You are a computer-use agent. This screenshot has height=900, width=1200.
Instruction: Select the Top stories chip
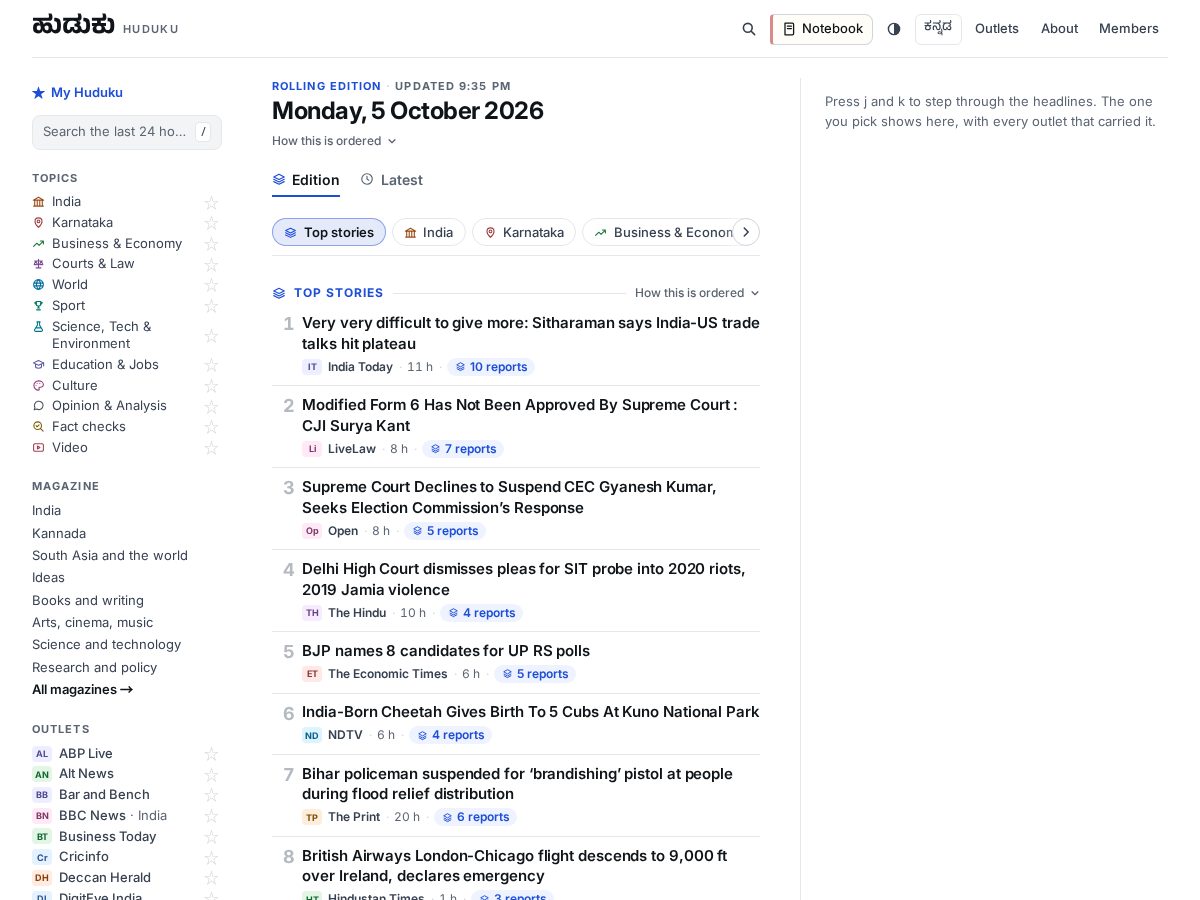point(329,233)
